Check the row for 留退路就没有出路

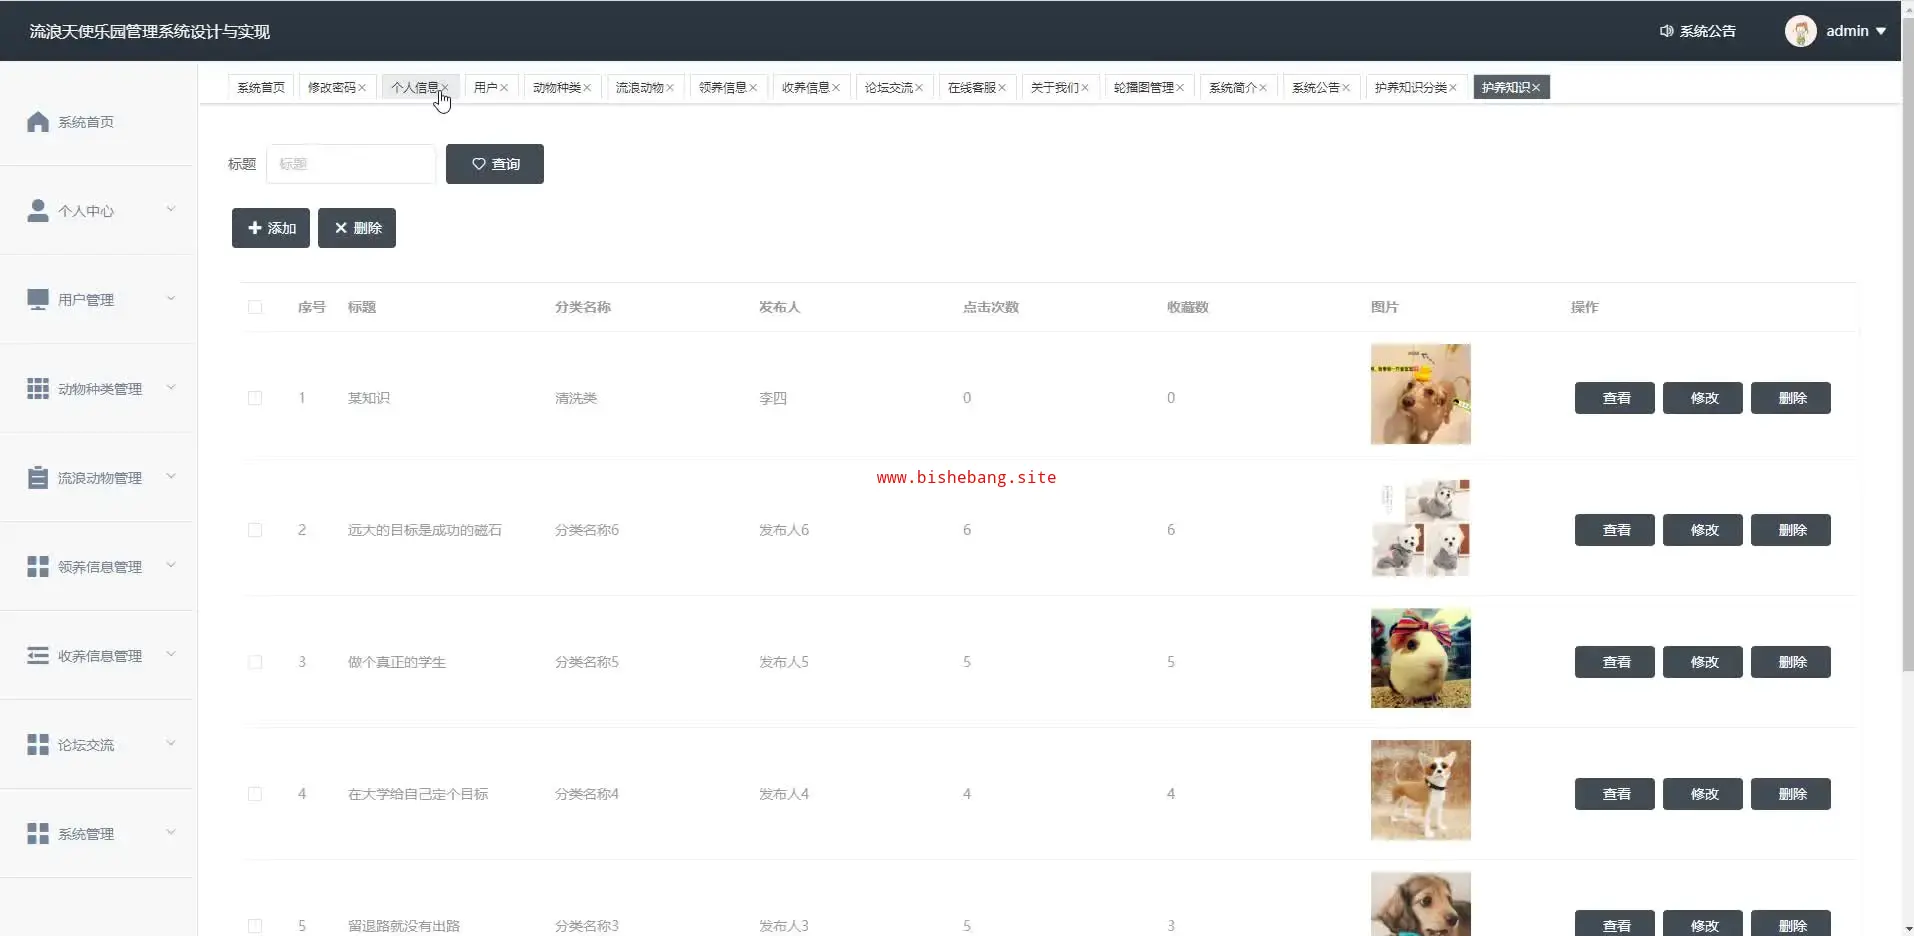point(255,926)
